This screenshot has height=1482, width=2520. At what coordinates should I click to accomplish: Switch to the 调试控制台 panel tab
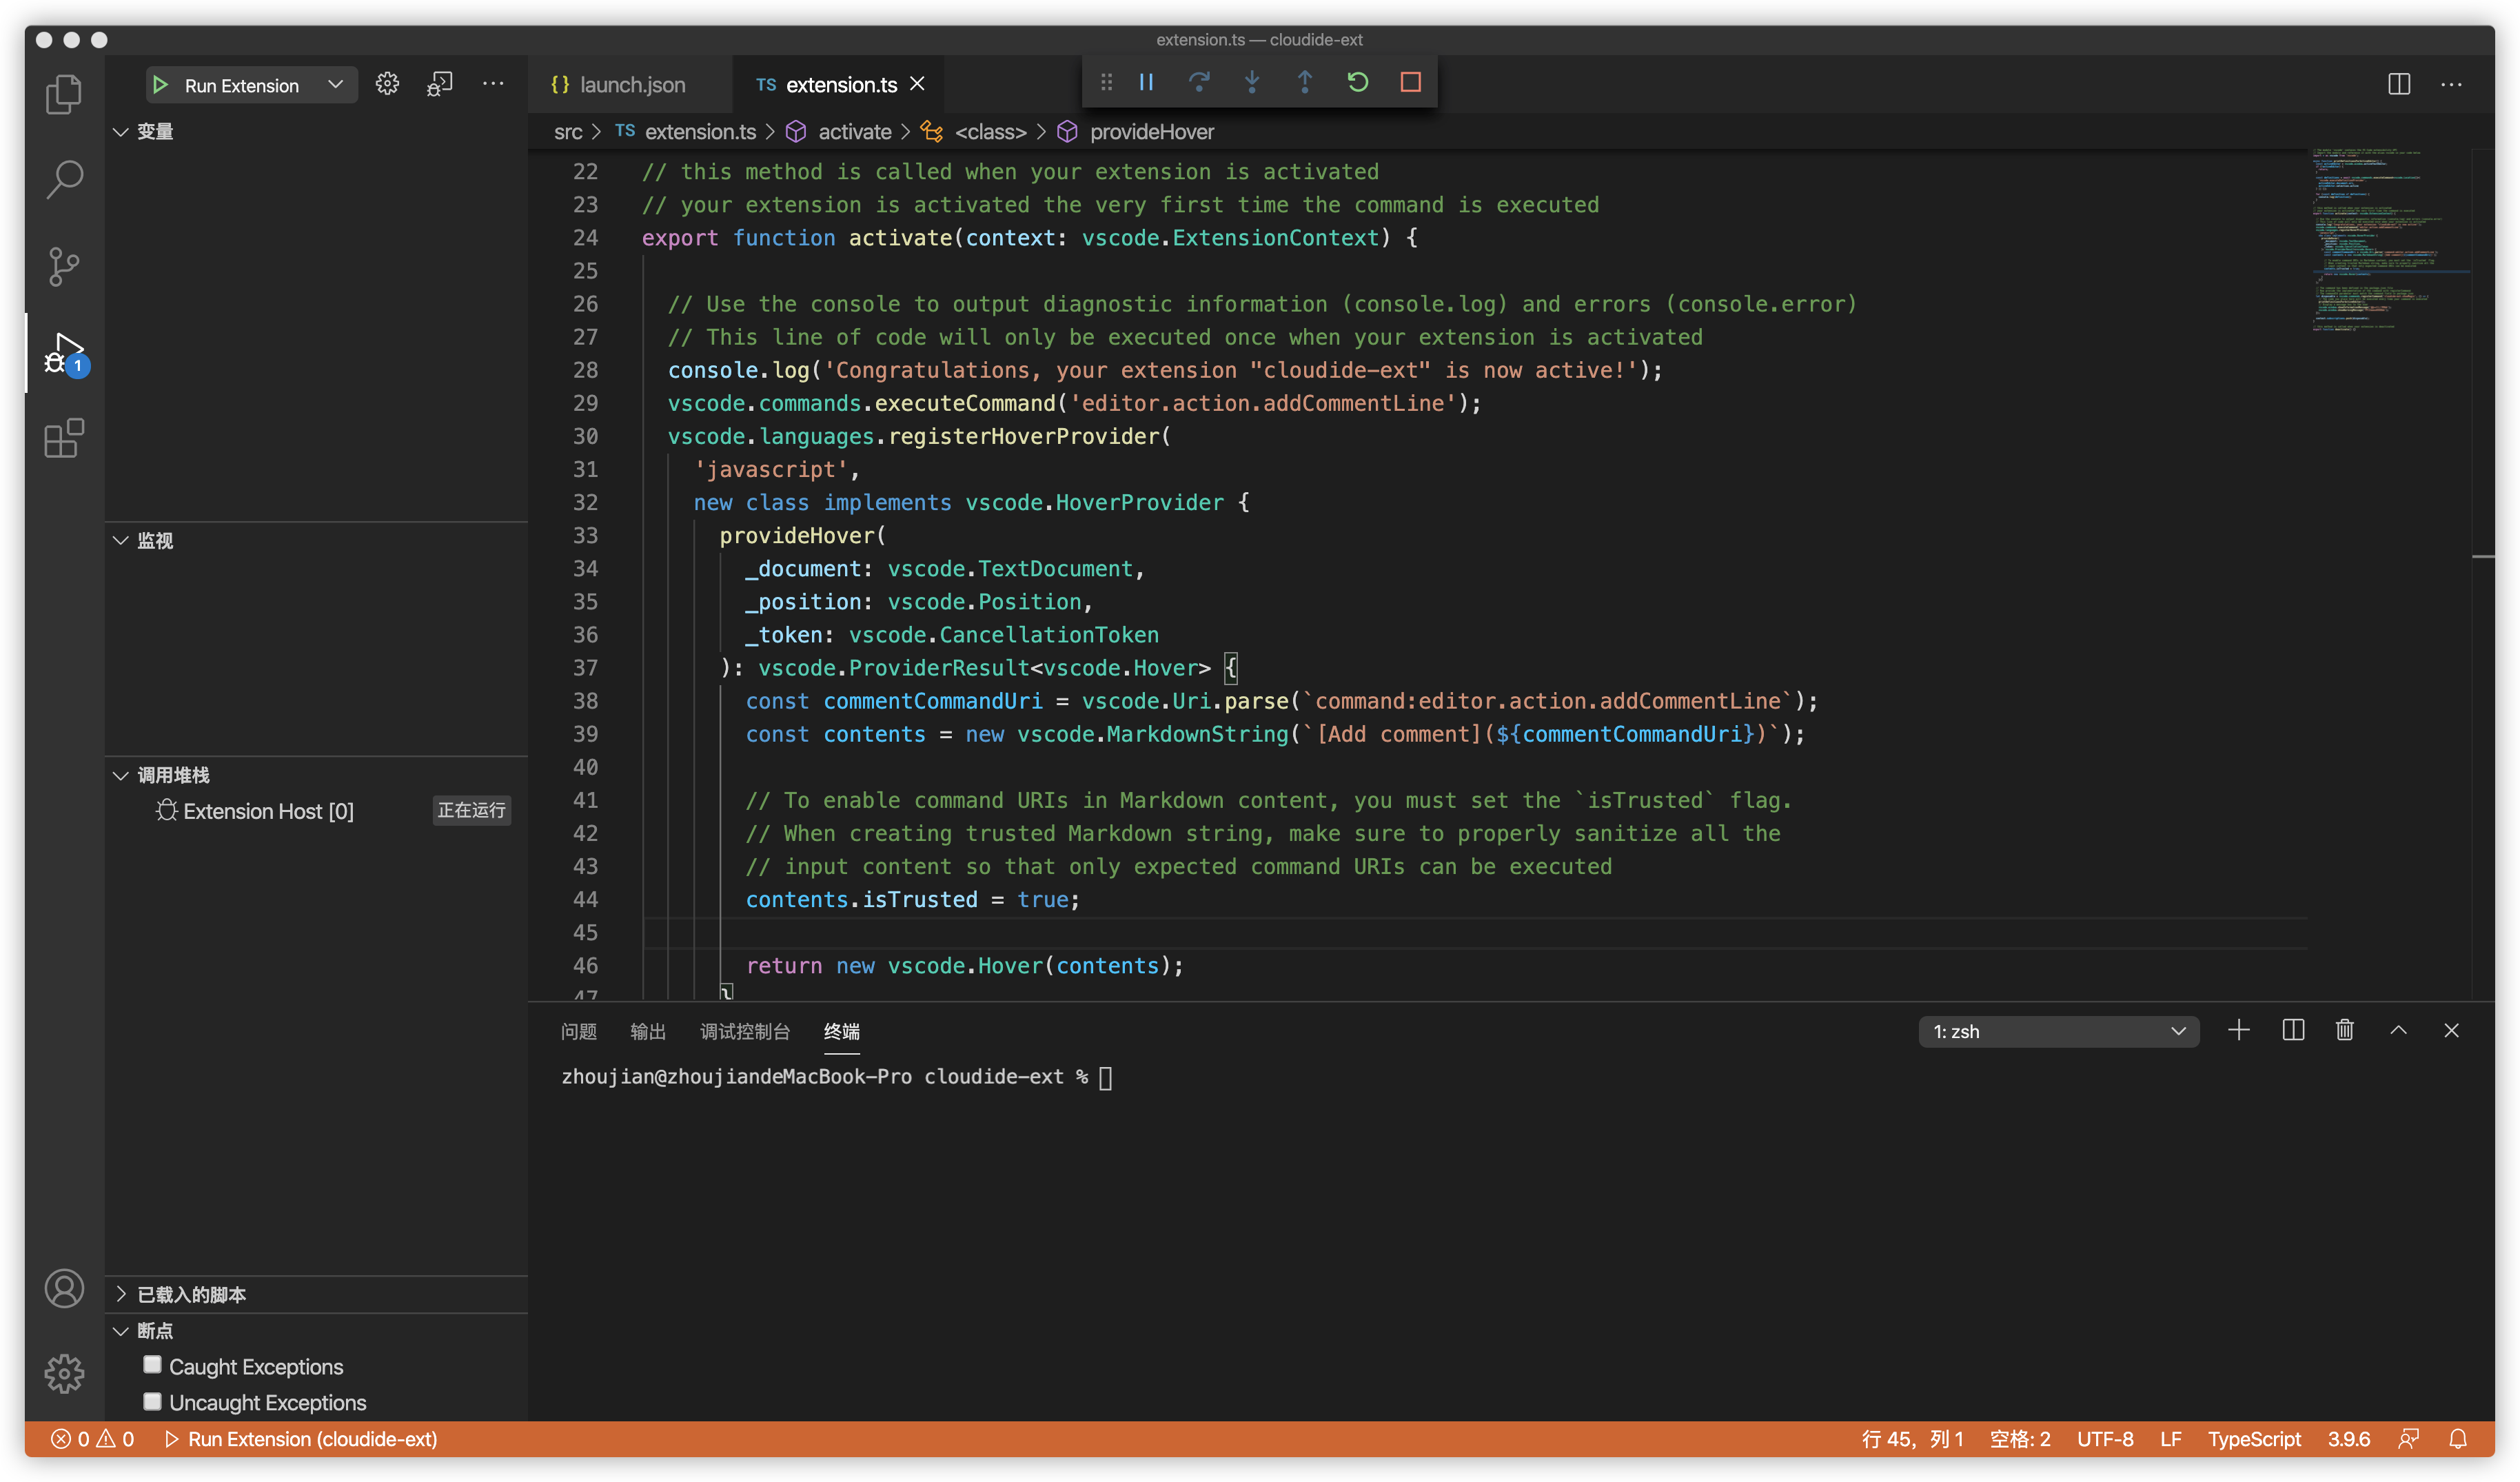(745, 1031)
